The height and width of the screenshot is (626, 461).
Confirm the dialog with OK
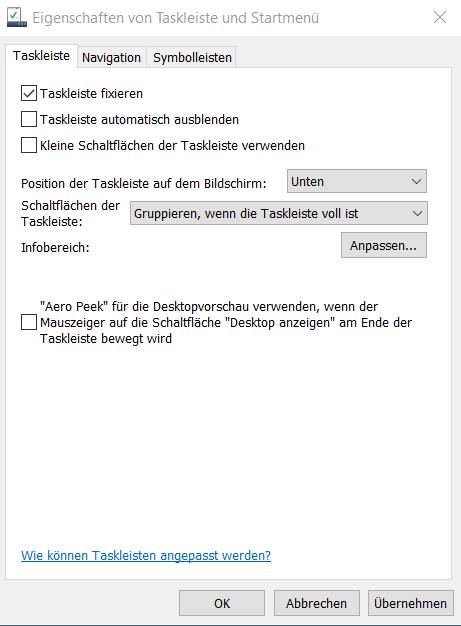pyautogui.click(x=222, y=603)
